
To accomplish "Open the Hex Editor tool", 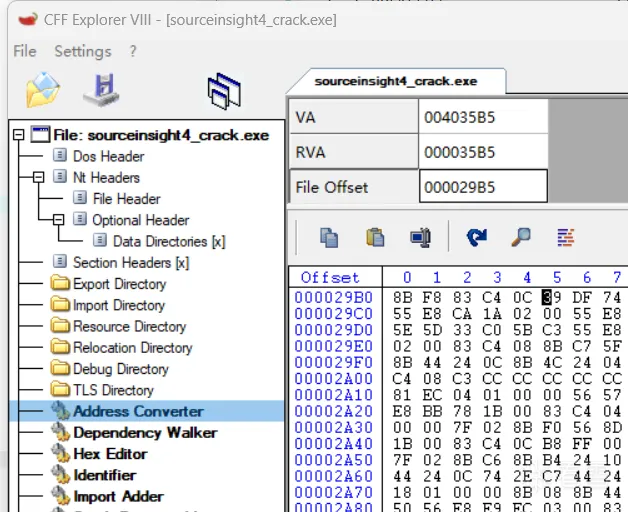I will point(110,454).
